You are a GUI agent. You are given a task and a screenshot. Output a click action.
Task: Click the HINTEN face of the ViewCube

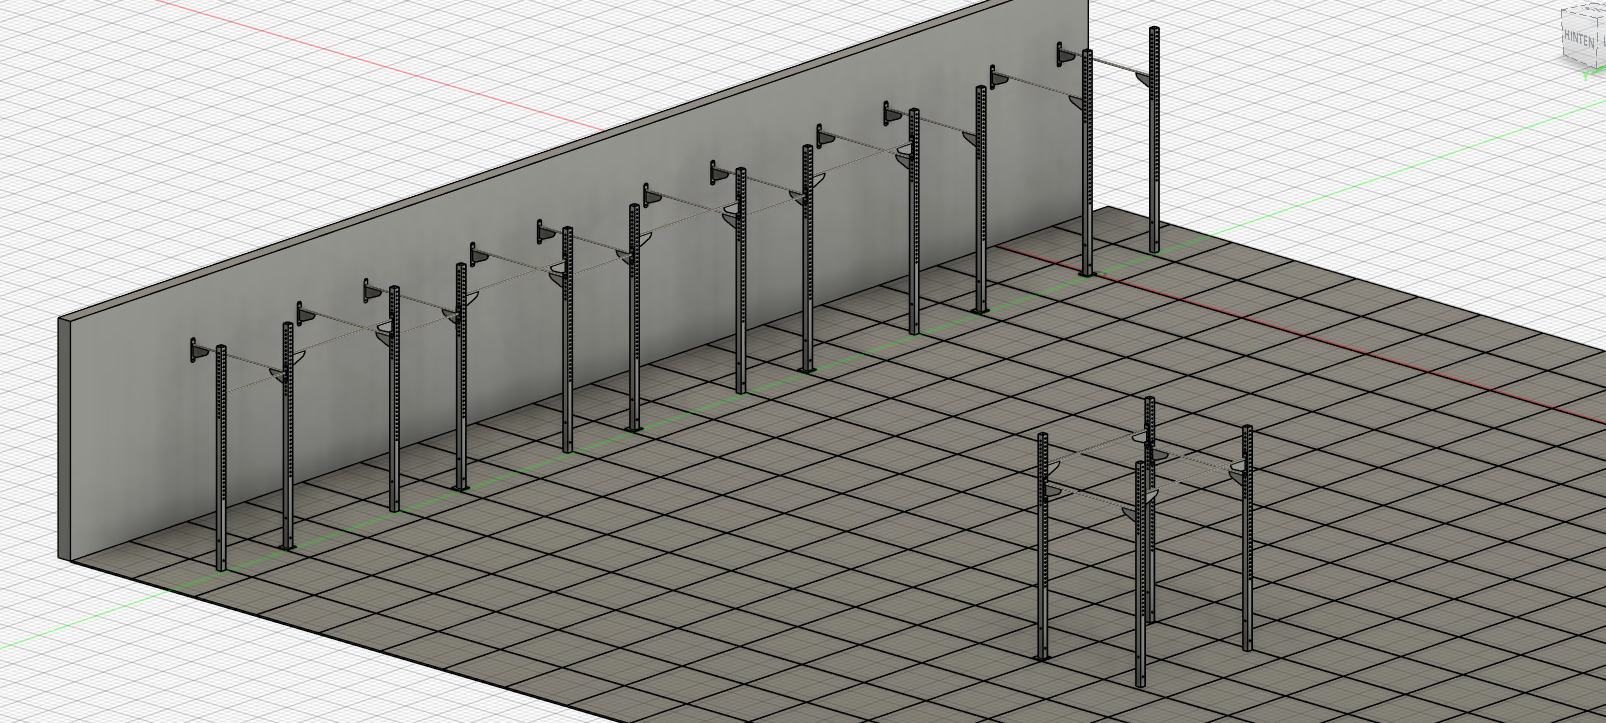tap(1579, 39)
